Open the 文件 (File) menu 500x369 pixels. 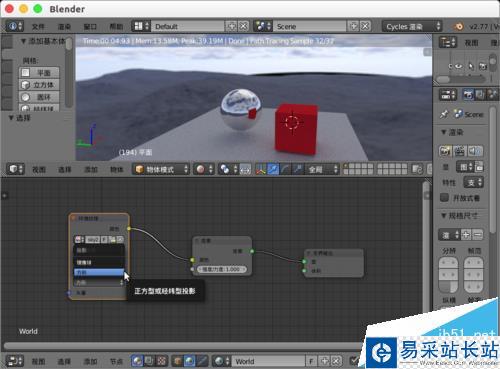pyautogui.click(x=38, y=26)
